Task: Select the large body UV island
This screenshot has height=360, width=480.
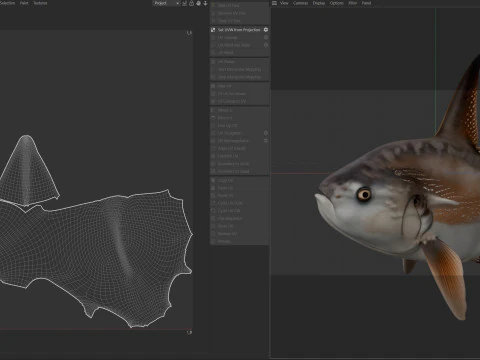Action: (x=97, y=257)
